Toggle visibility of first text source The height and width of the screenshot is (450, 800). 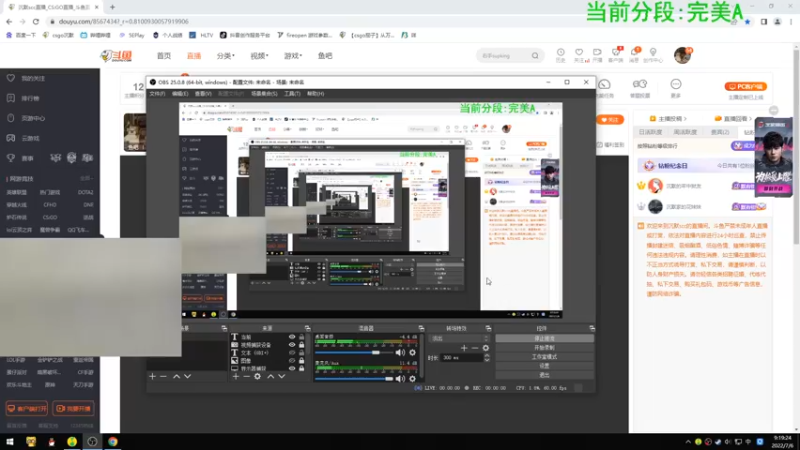292,337
